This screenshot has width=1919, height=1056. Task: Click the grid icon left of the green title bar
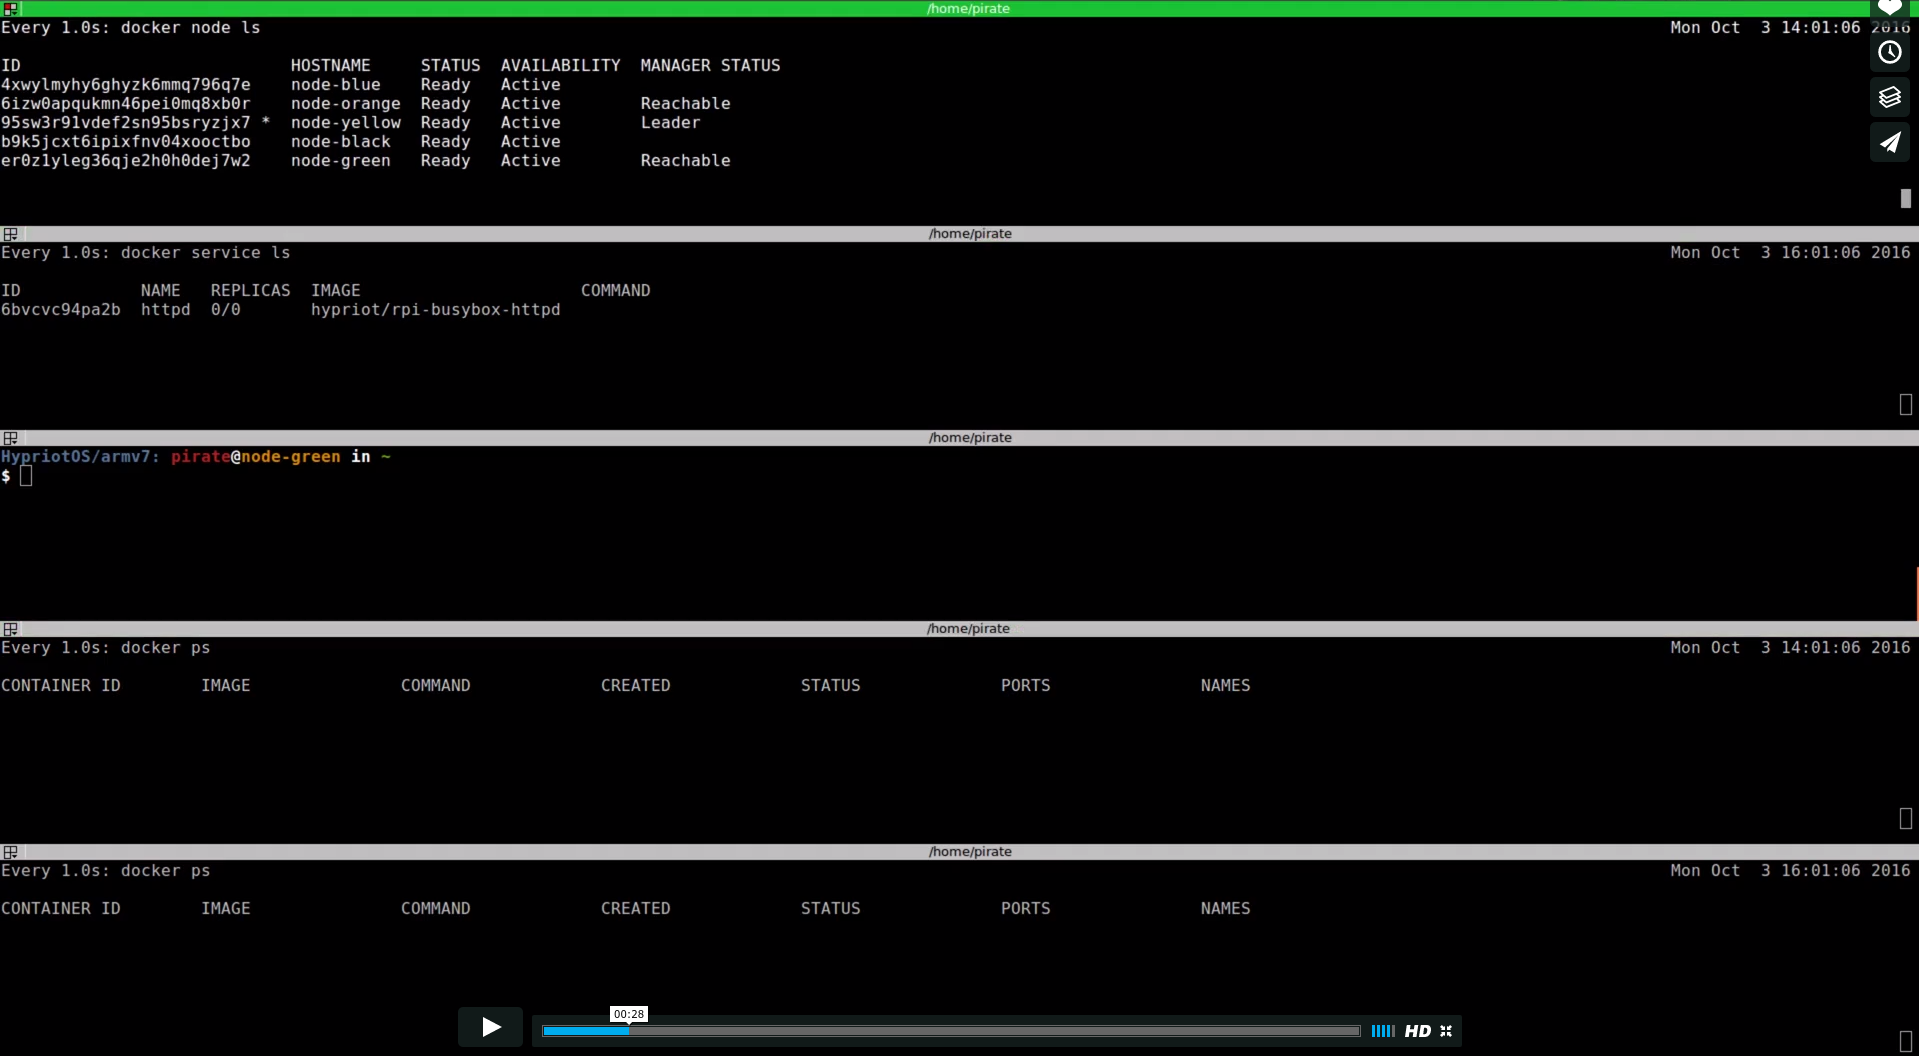click(x=11, y=8)
